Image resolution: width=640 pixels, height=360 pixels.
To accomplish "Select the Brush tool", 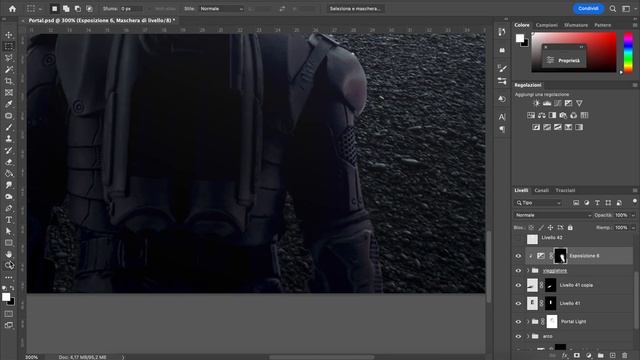I will [x=9, y=127].
